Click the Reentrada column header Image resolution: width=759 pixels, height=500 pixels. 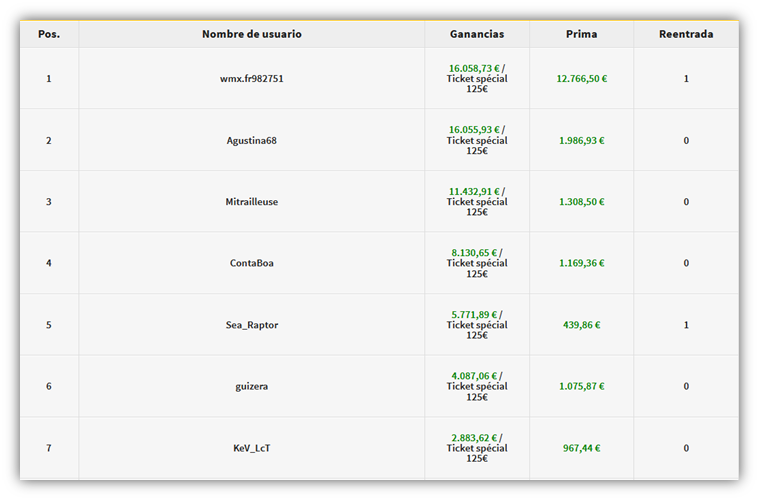[x=686, y=34]
